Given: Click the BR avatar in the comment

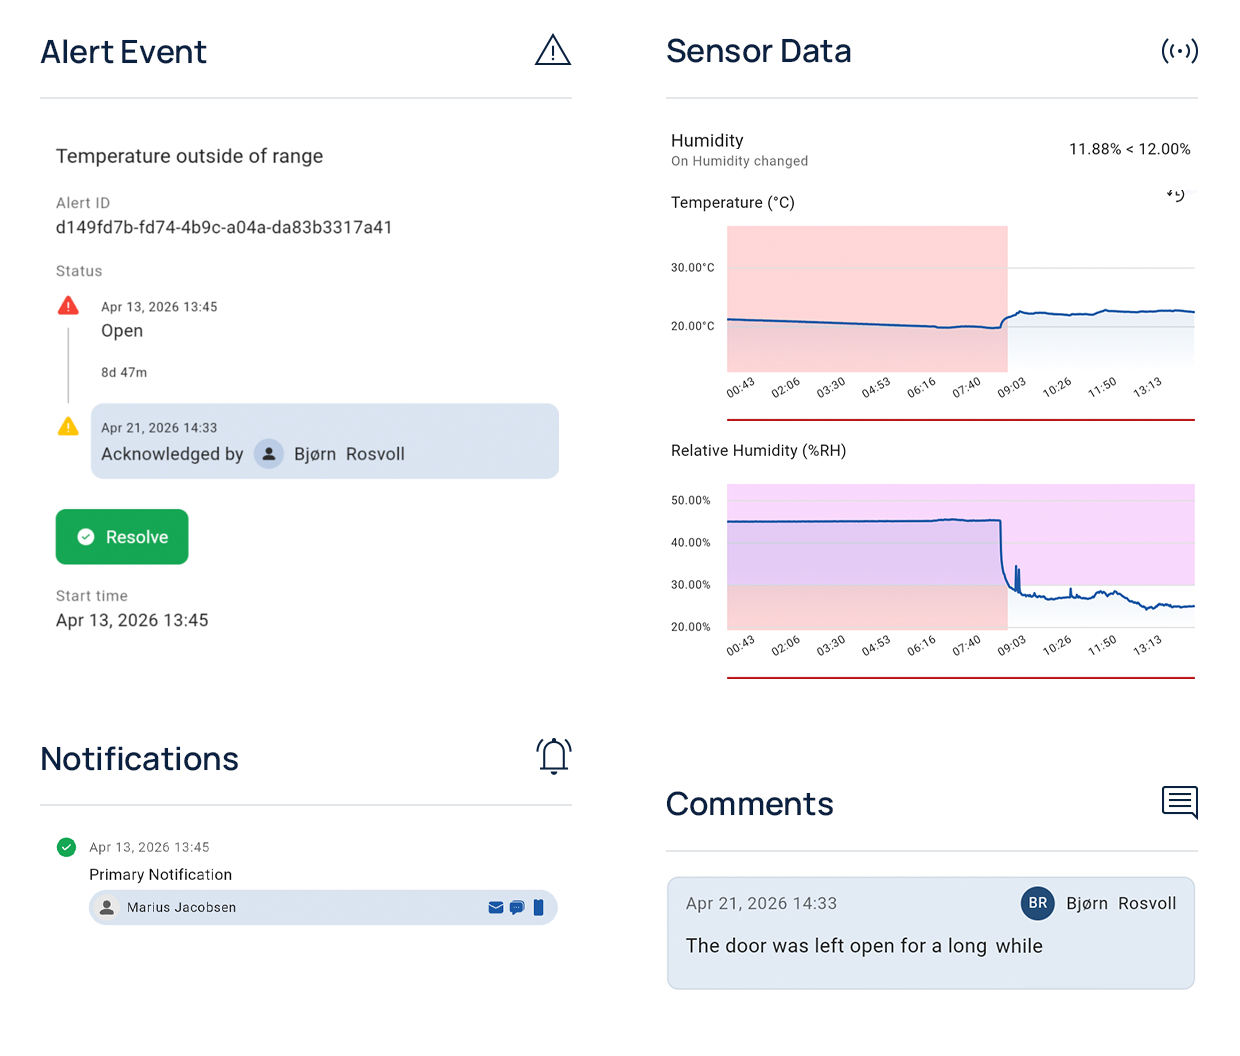Looking at the screenshot, I should tap(1037, 903).
